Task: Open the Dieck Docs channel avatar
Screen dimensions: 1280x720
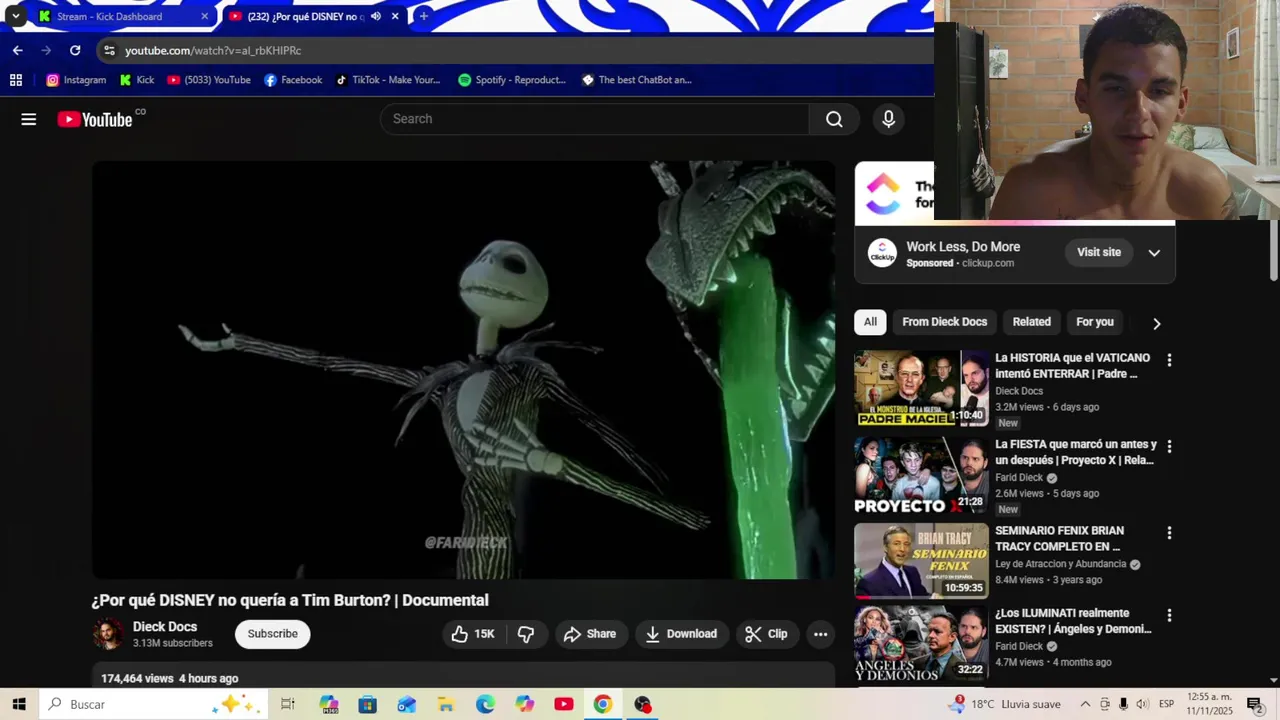Action: [x=108, y=634]
